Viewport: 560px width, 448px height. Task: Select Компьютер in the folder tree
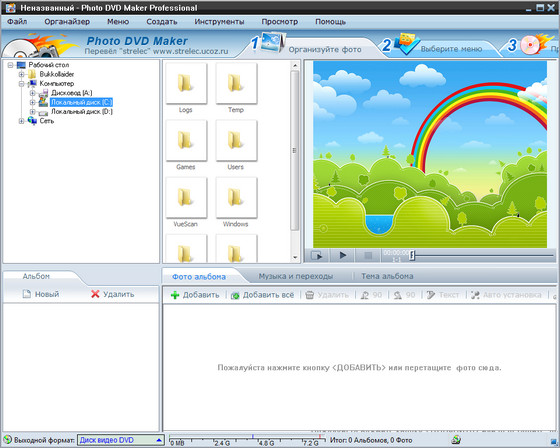tap(57, 84)
